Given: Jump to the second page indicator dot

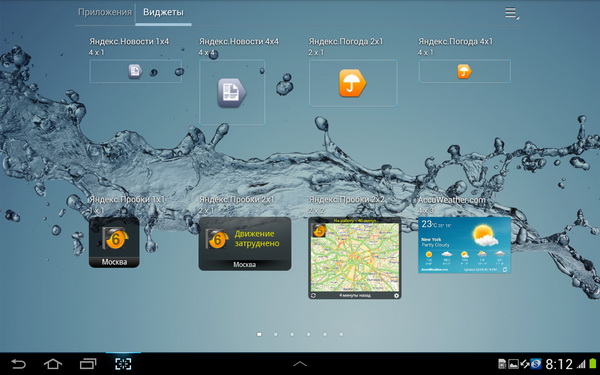Looking at the screenshot, I should click(276, 334).
